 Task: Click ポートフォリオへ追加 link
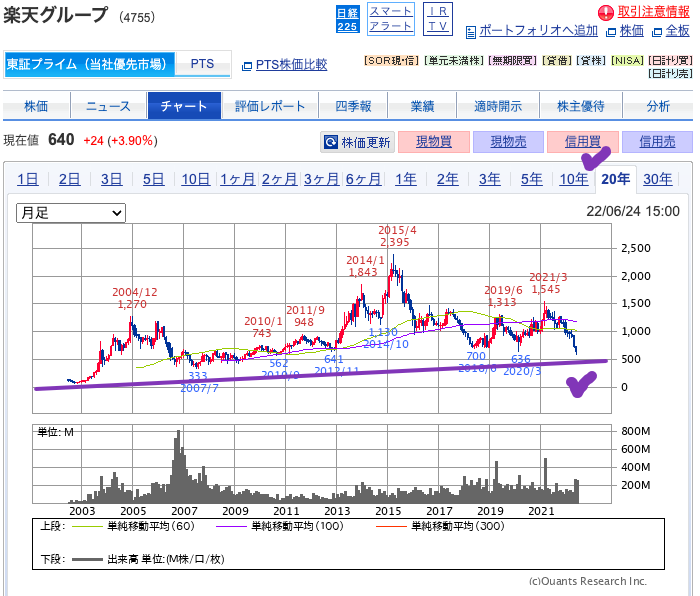[538, 31]
